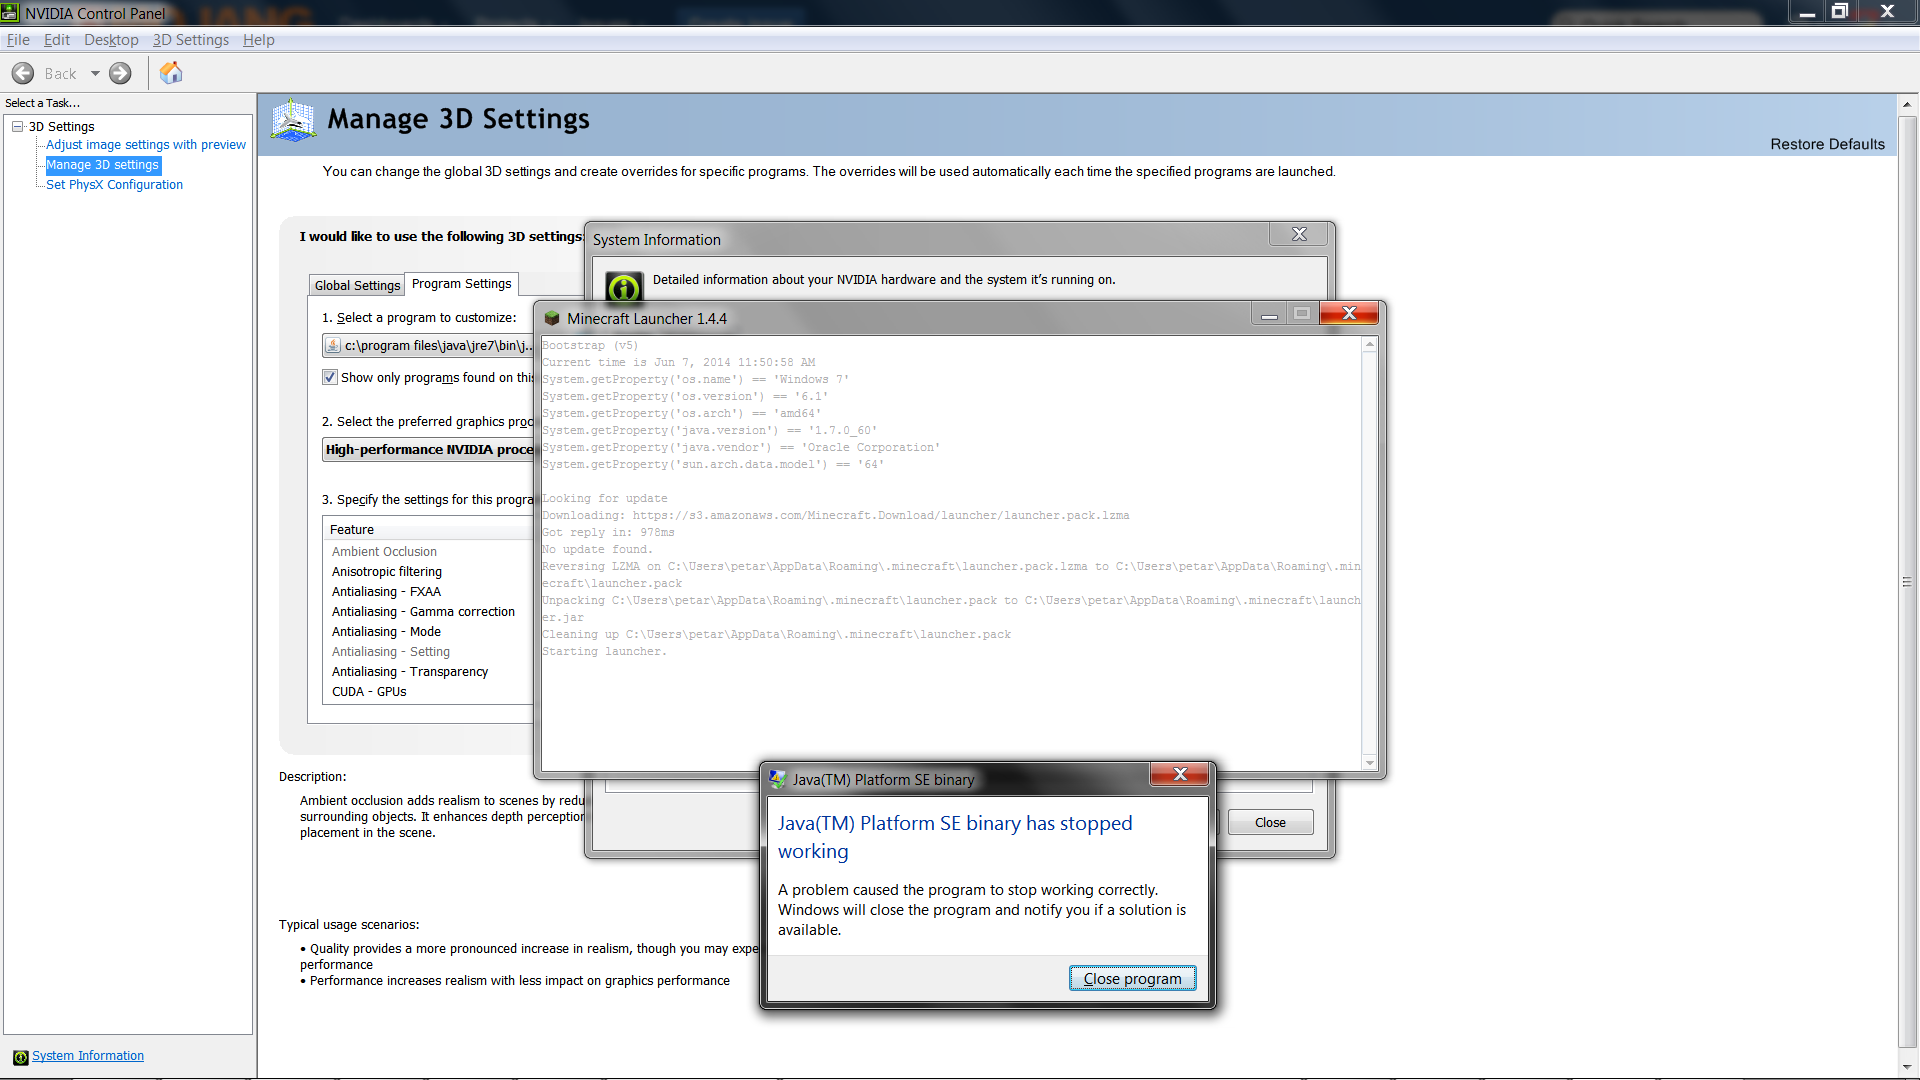Click the Java Platform SE binary title icon
Screen dimensions: 1920x1080
[778, 779]
